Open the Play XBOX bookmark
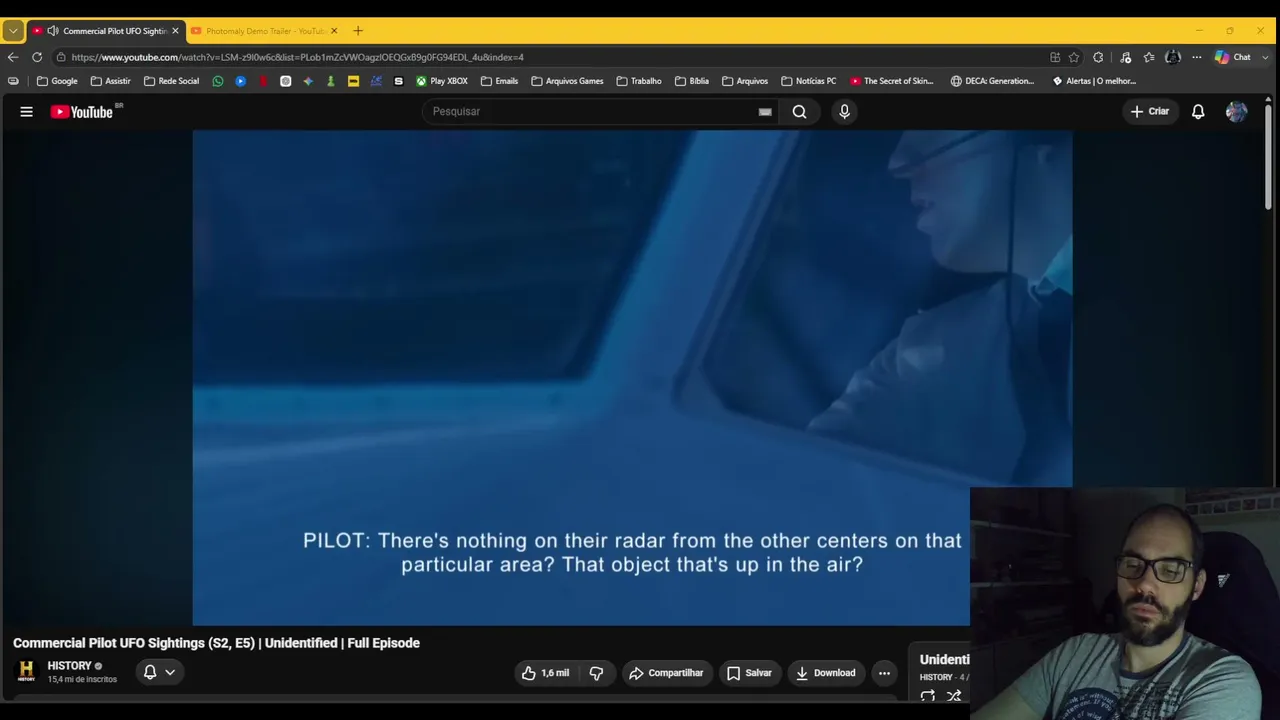This screenshot has height=720, width=1280. point(442,81)
